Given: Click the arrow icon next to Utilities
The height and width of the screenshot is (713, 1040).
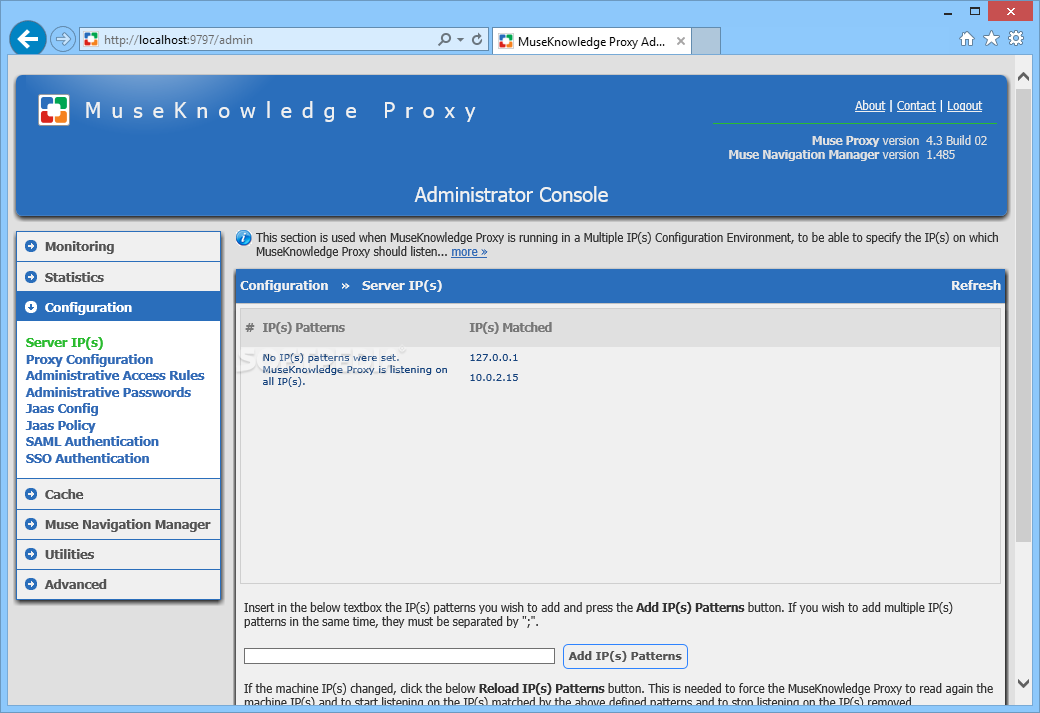Looking at the screenshot, I should tap(31, 554).
